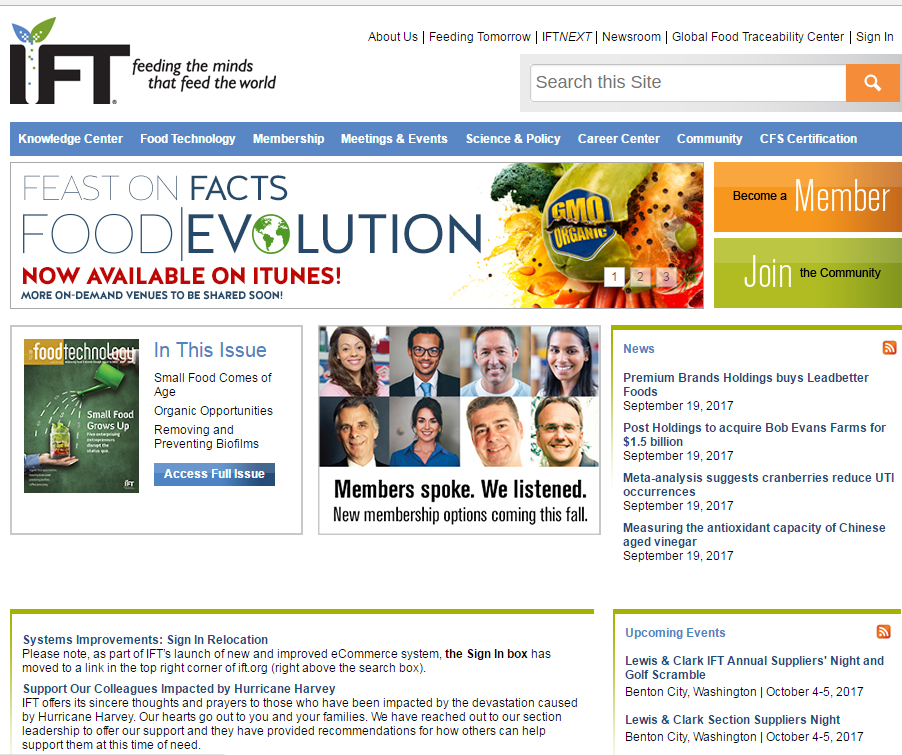The height and width of the screenshot is (755, 902).
Task: Open the Community menu item
Action: tap(709, 139)
